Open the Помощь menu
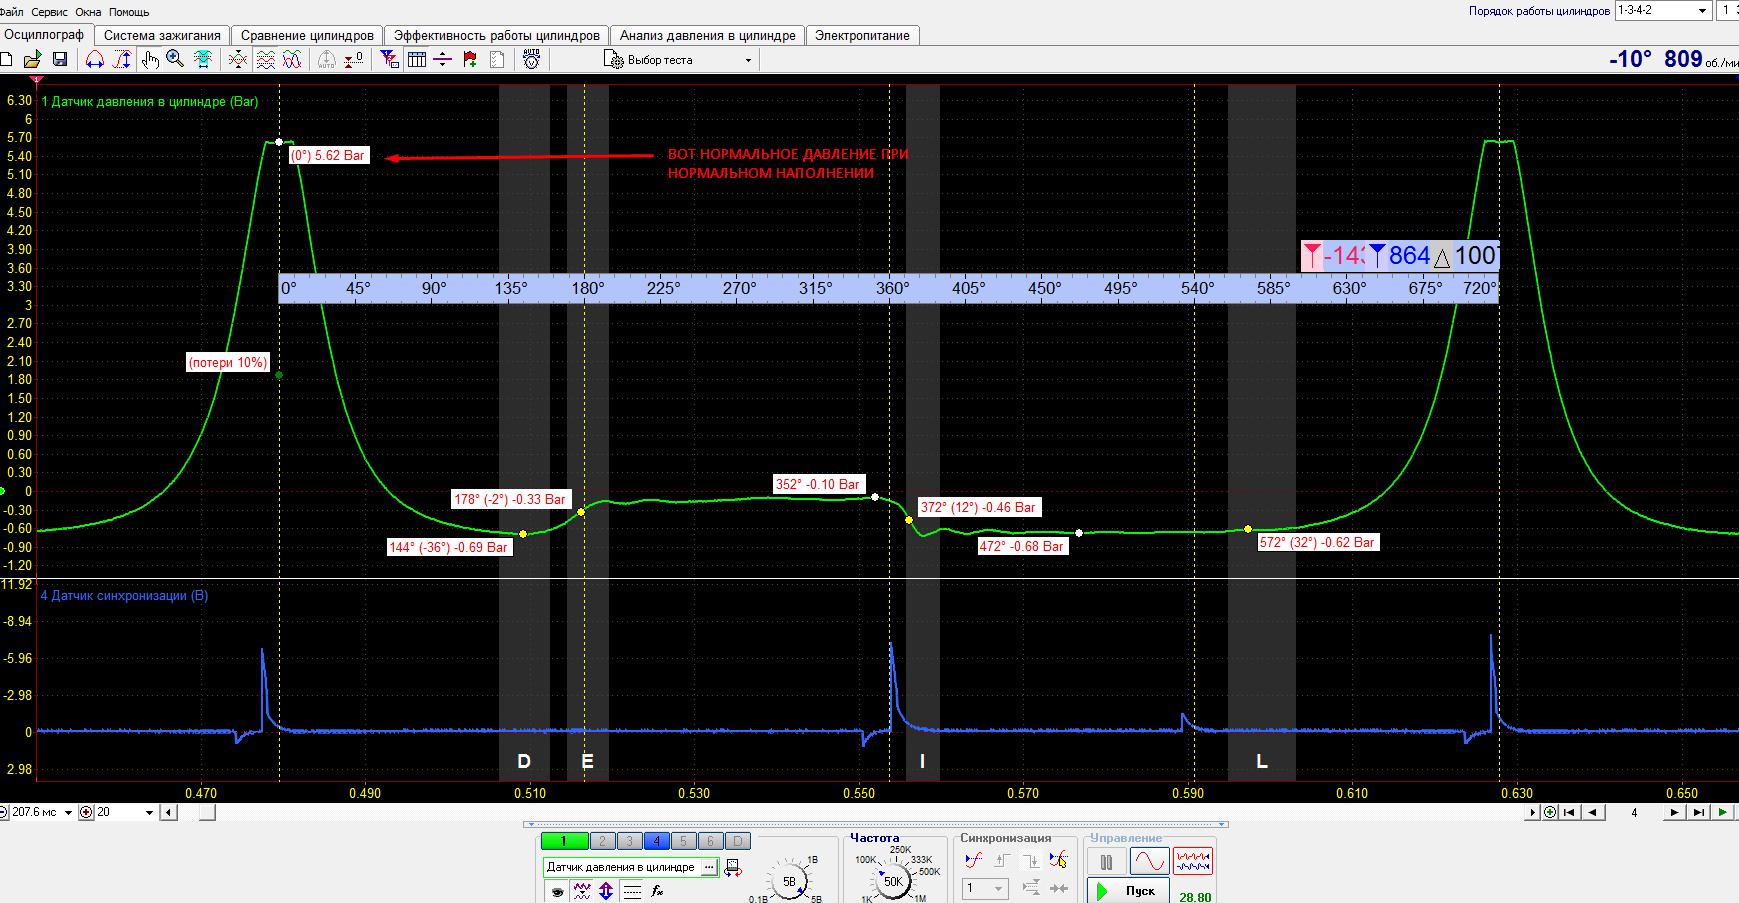The width and height of the screenshot is (1739, 903). (129, 12)
